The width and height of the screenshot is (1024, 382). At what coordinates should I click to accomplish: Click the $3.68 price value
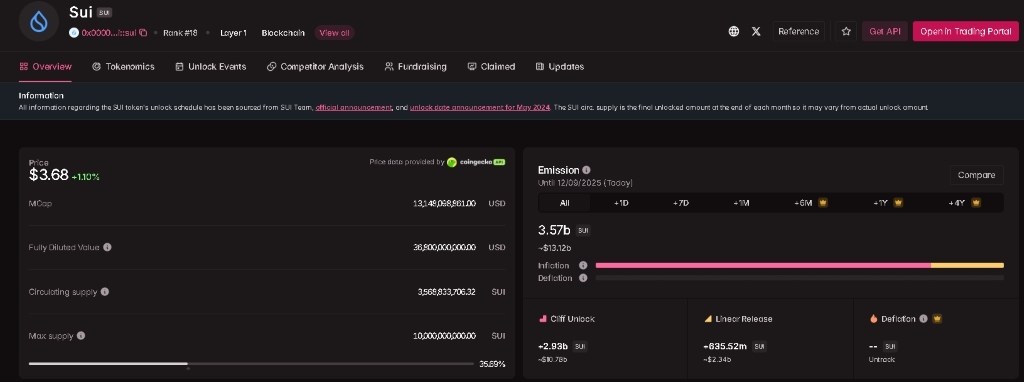(48, 175)
